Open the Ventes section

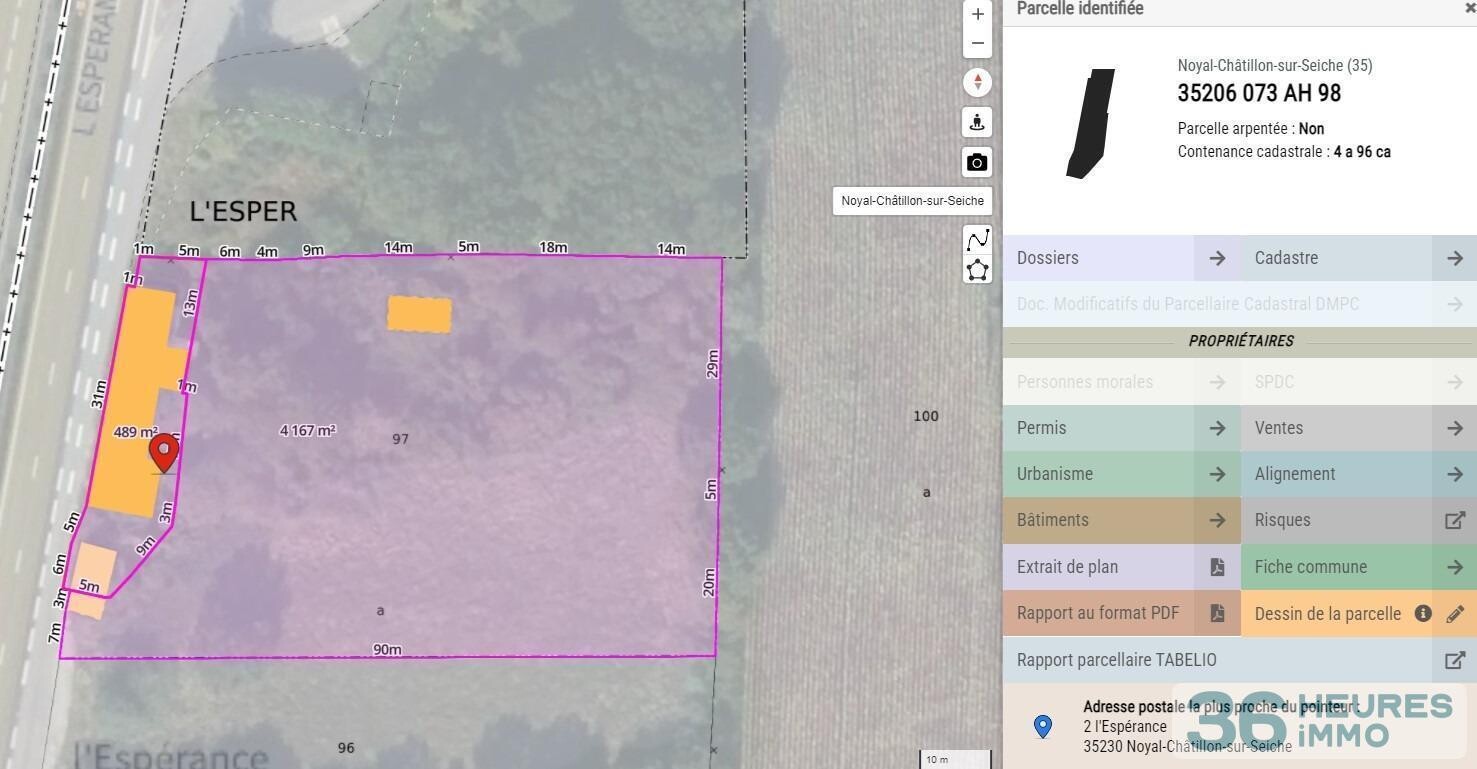tap(1358, 428)
